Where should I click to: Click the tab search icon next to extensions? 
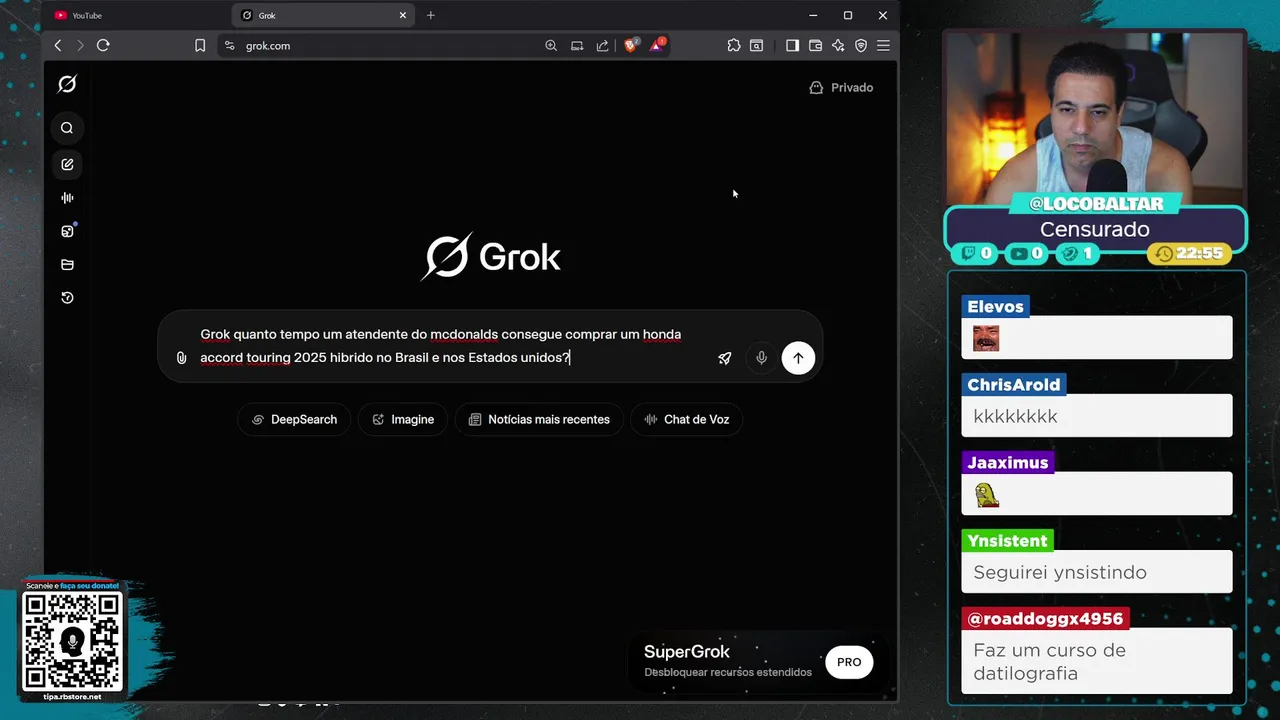(x=757, y=45)
